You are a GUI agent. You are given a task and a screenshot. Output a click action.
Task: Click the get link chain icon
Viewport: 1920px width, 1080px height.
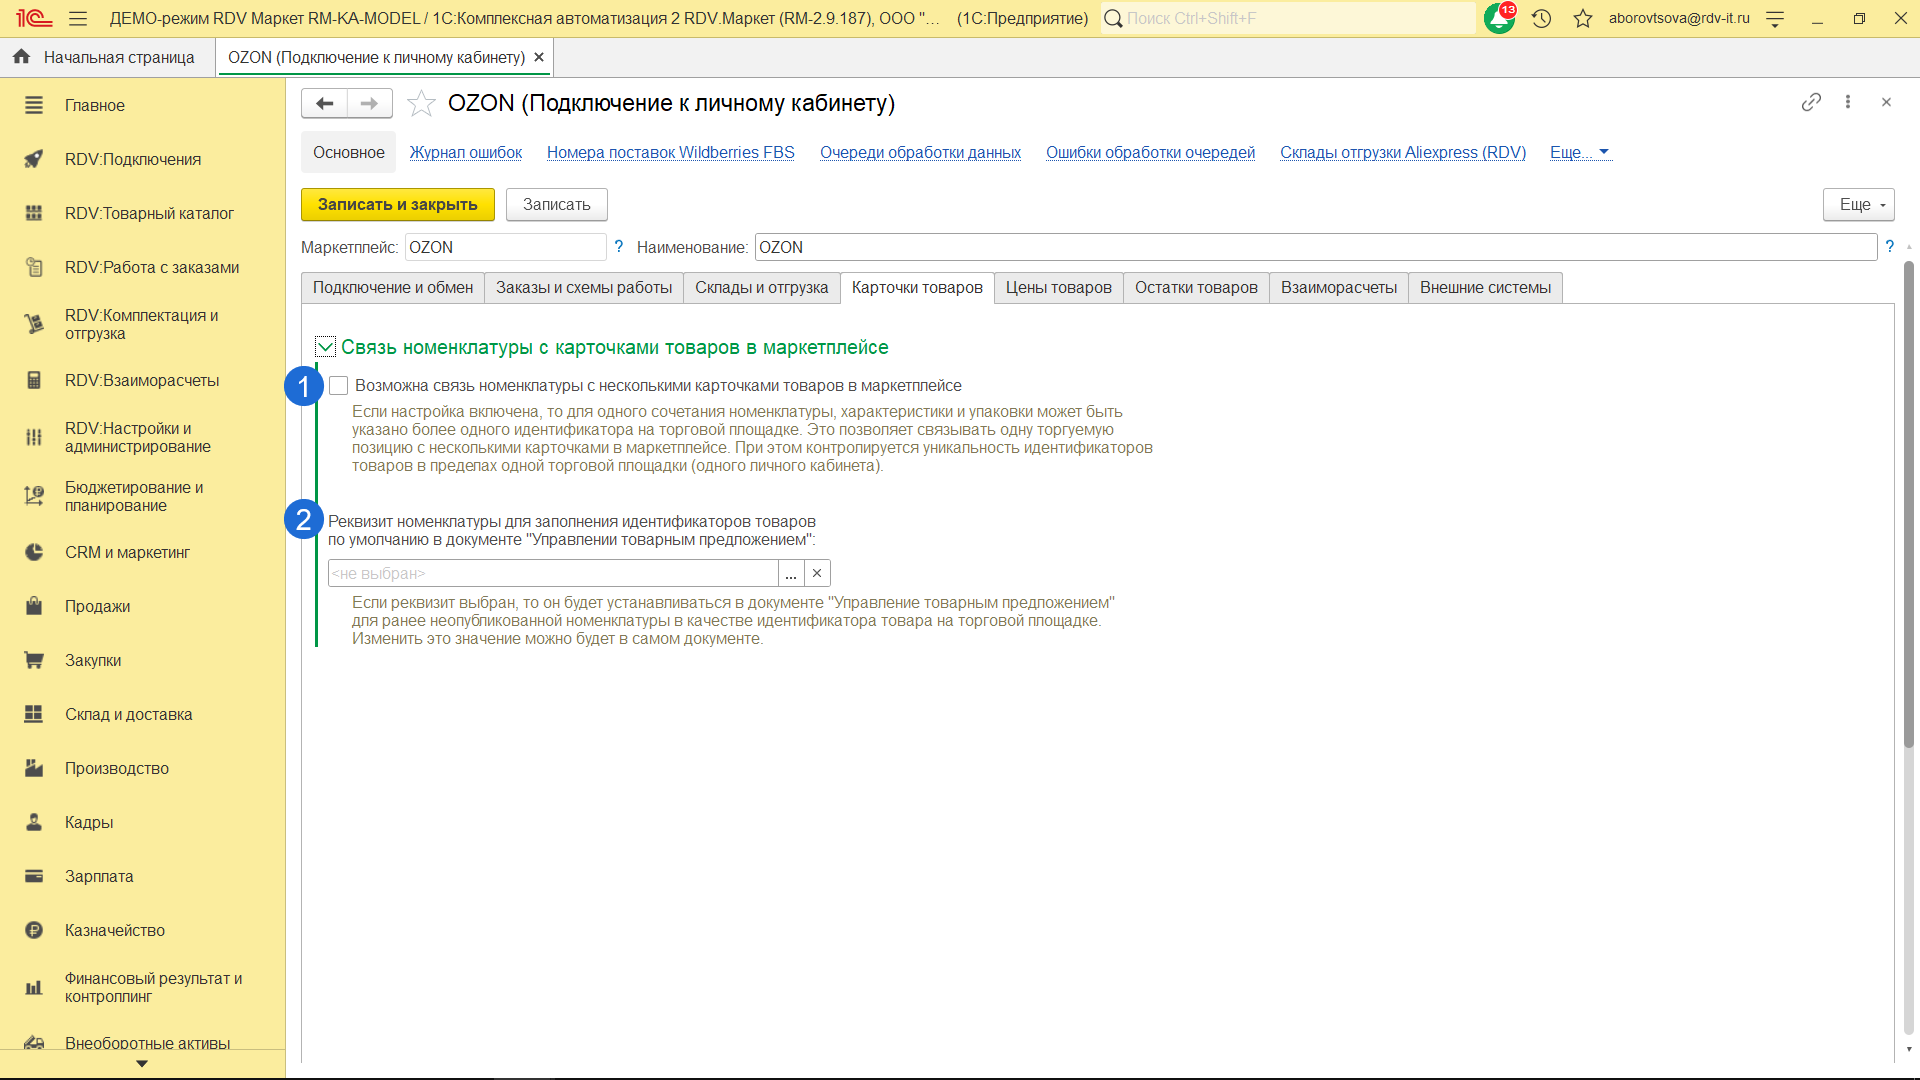[1811, 102]
